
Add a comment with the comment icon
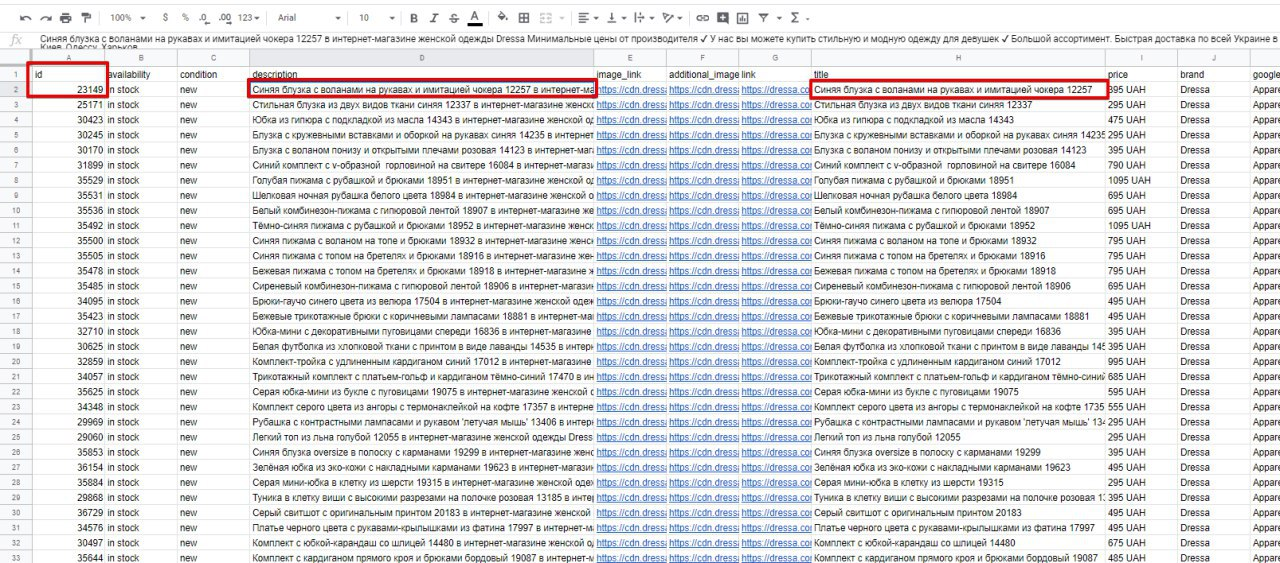[723, 18]
